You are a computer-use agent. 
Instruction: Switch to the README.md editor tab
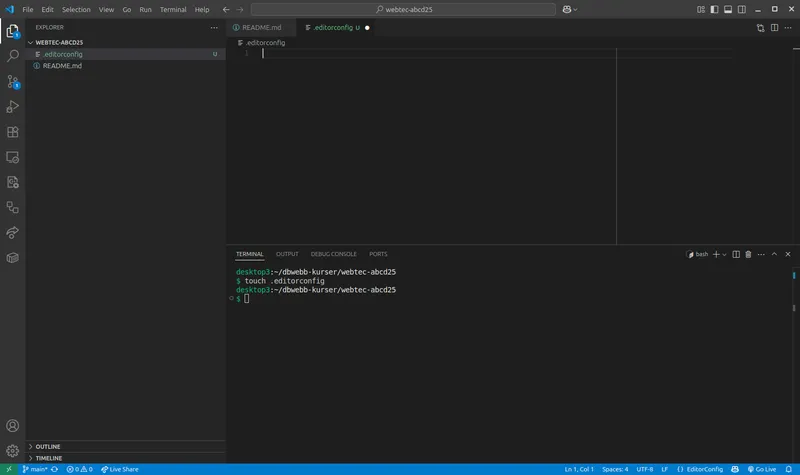point(261,28)
